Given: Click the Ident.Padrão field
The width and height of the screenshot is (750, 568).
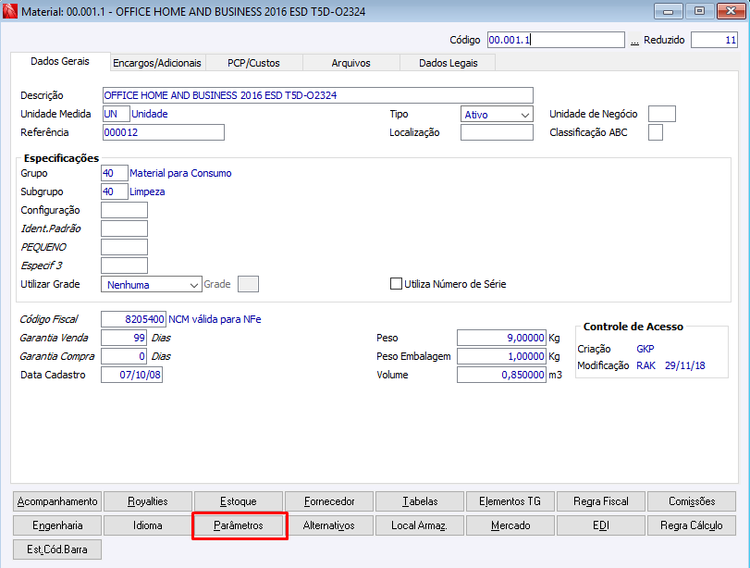Looking at the screenshot, I should (124, 228).
